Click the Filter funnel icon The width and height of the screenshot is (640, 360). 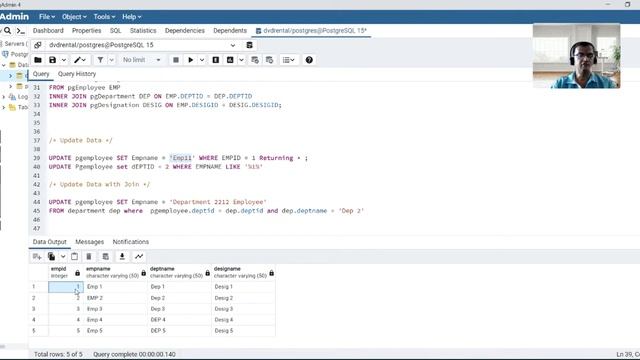pyautogui.click(x=100, y=60)
